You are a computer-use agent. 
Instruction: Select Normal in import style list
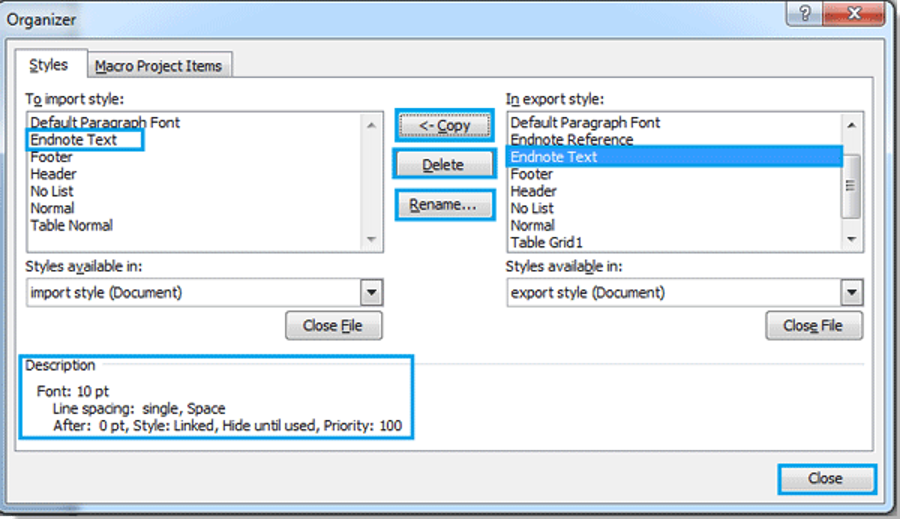[52, 209]
